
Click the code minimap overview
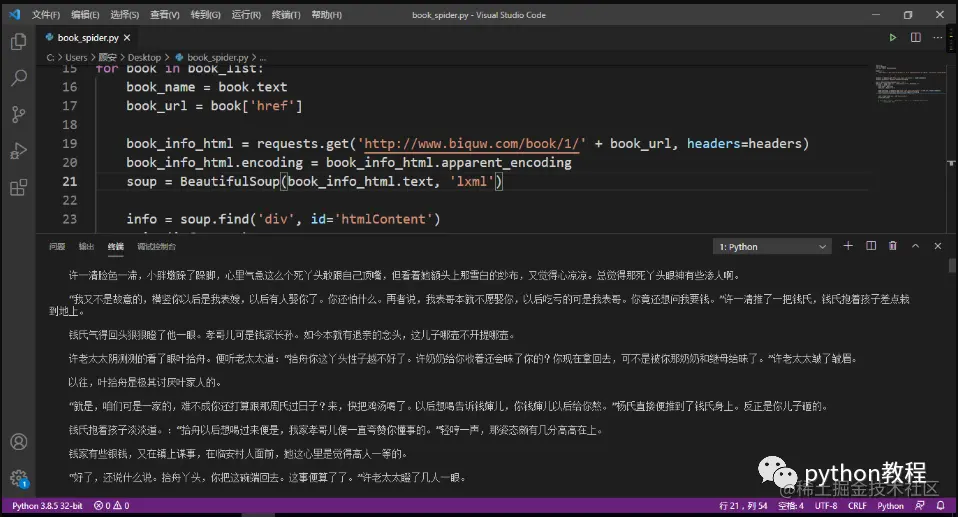coord(910,82)
